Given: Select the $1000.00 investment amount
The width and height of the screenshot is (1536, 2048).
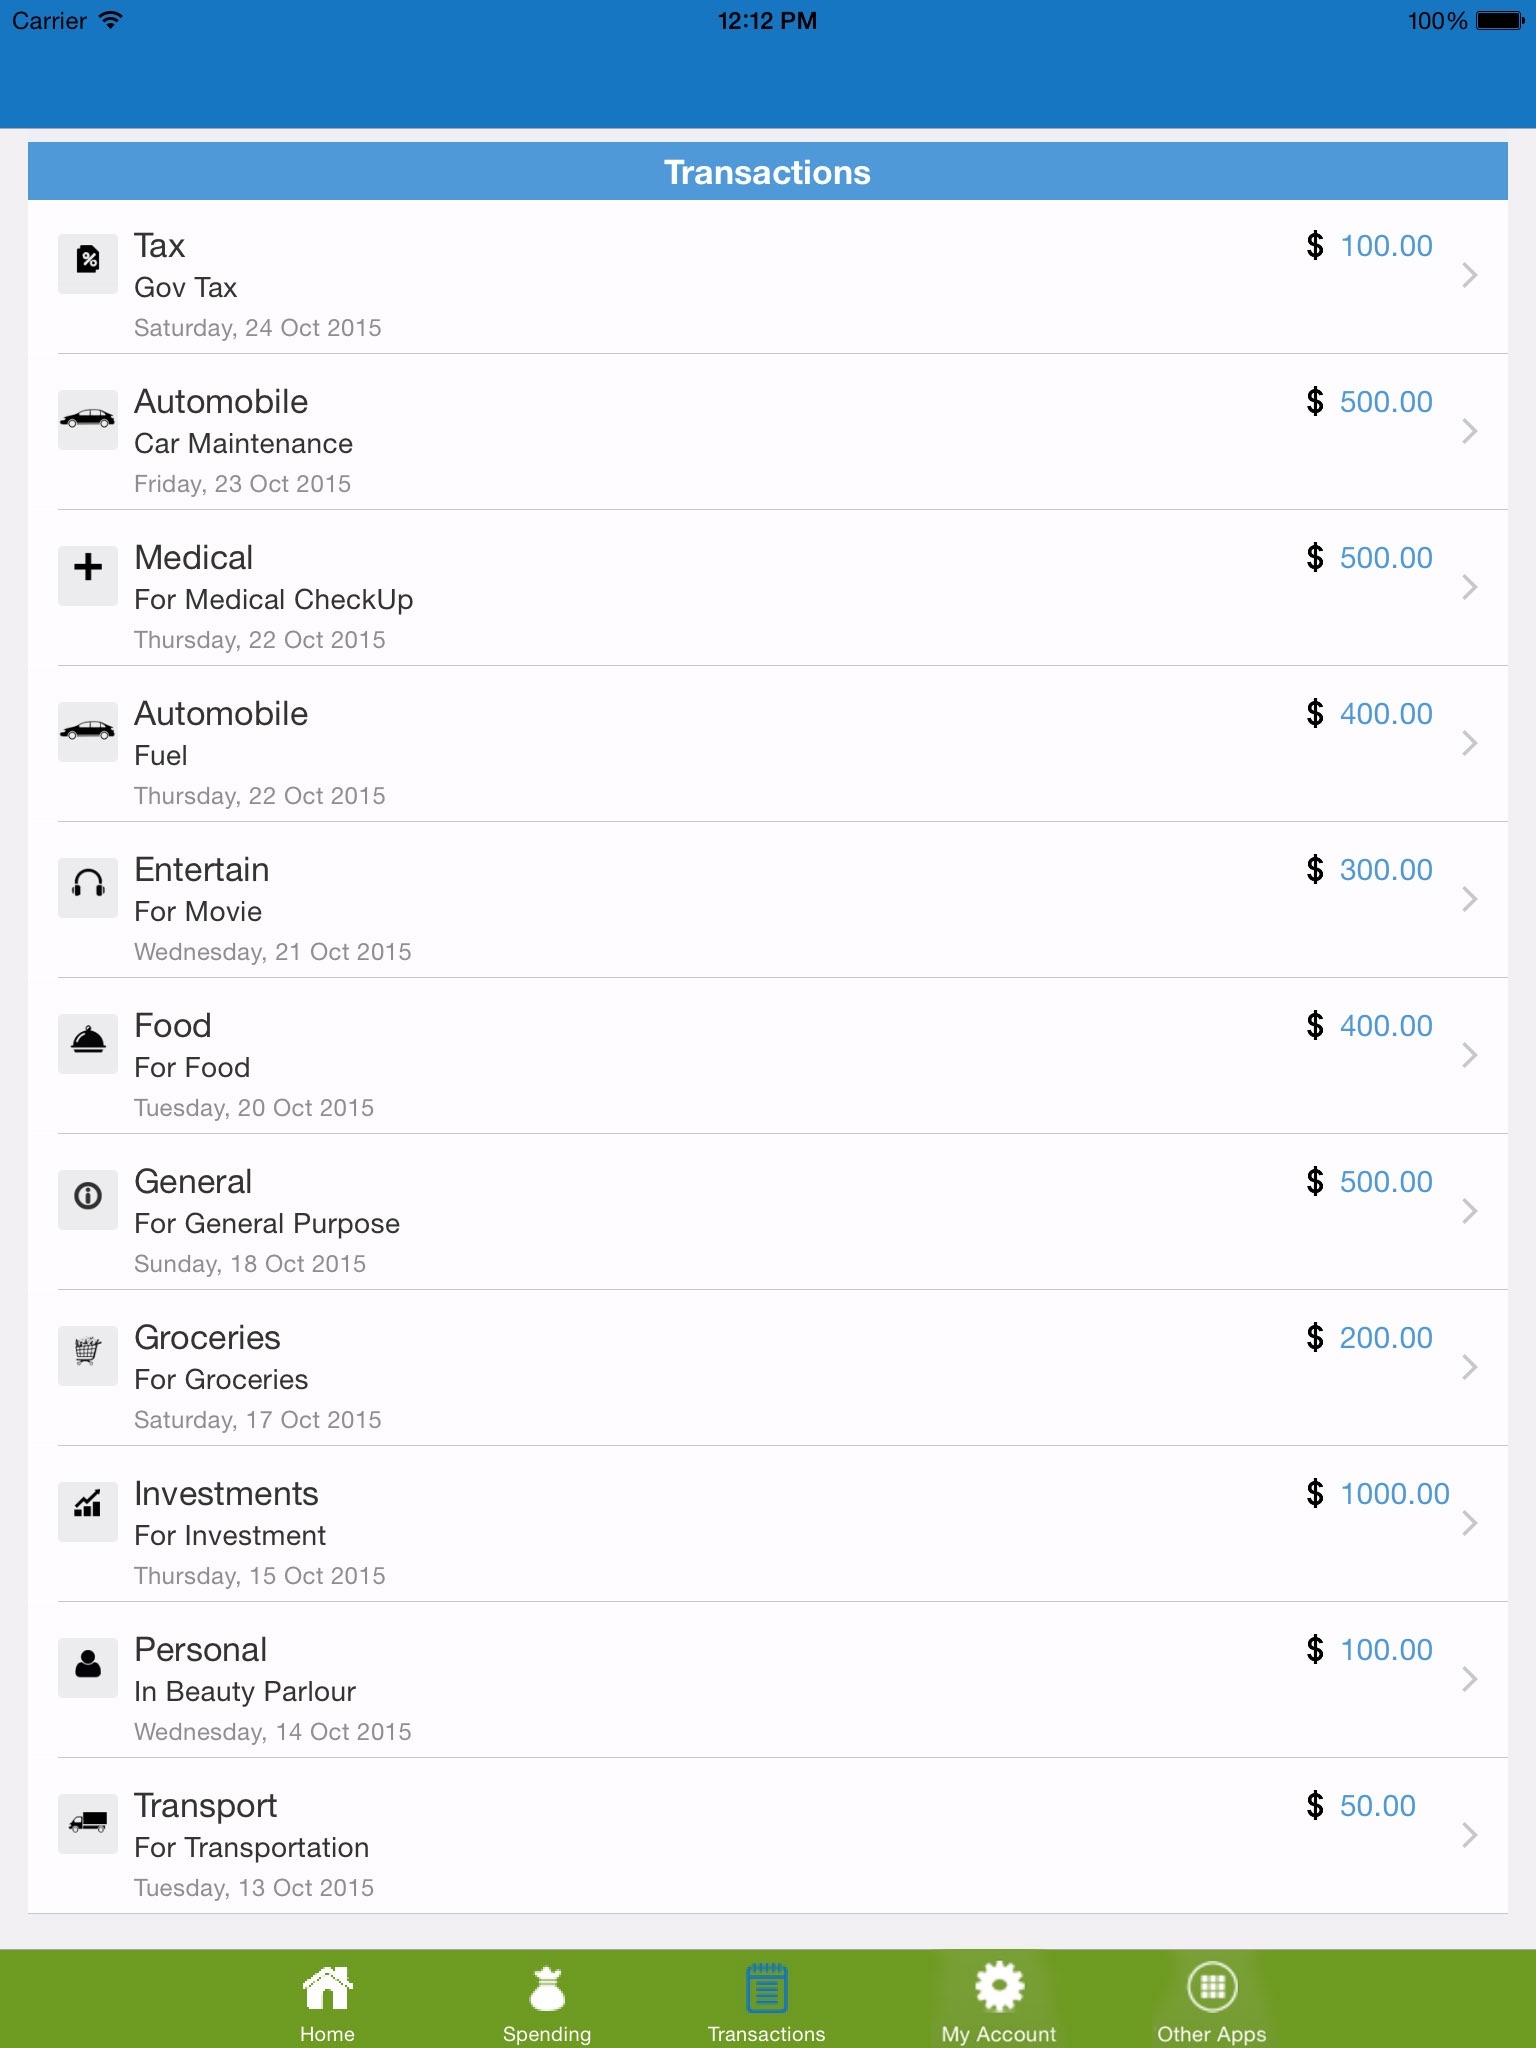Looking at the screenshot, I should tap(1393, 1494).
